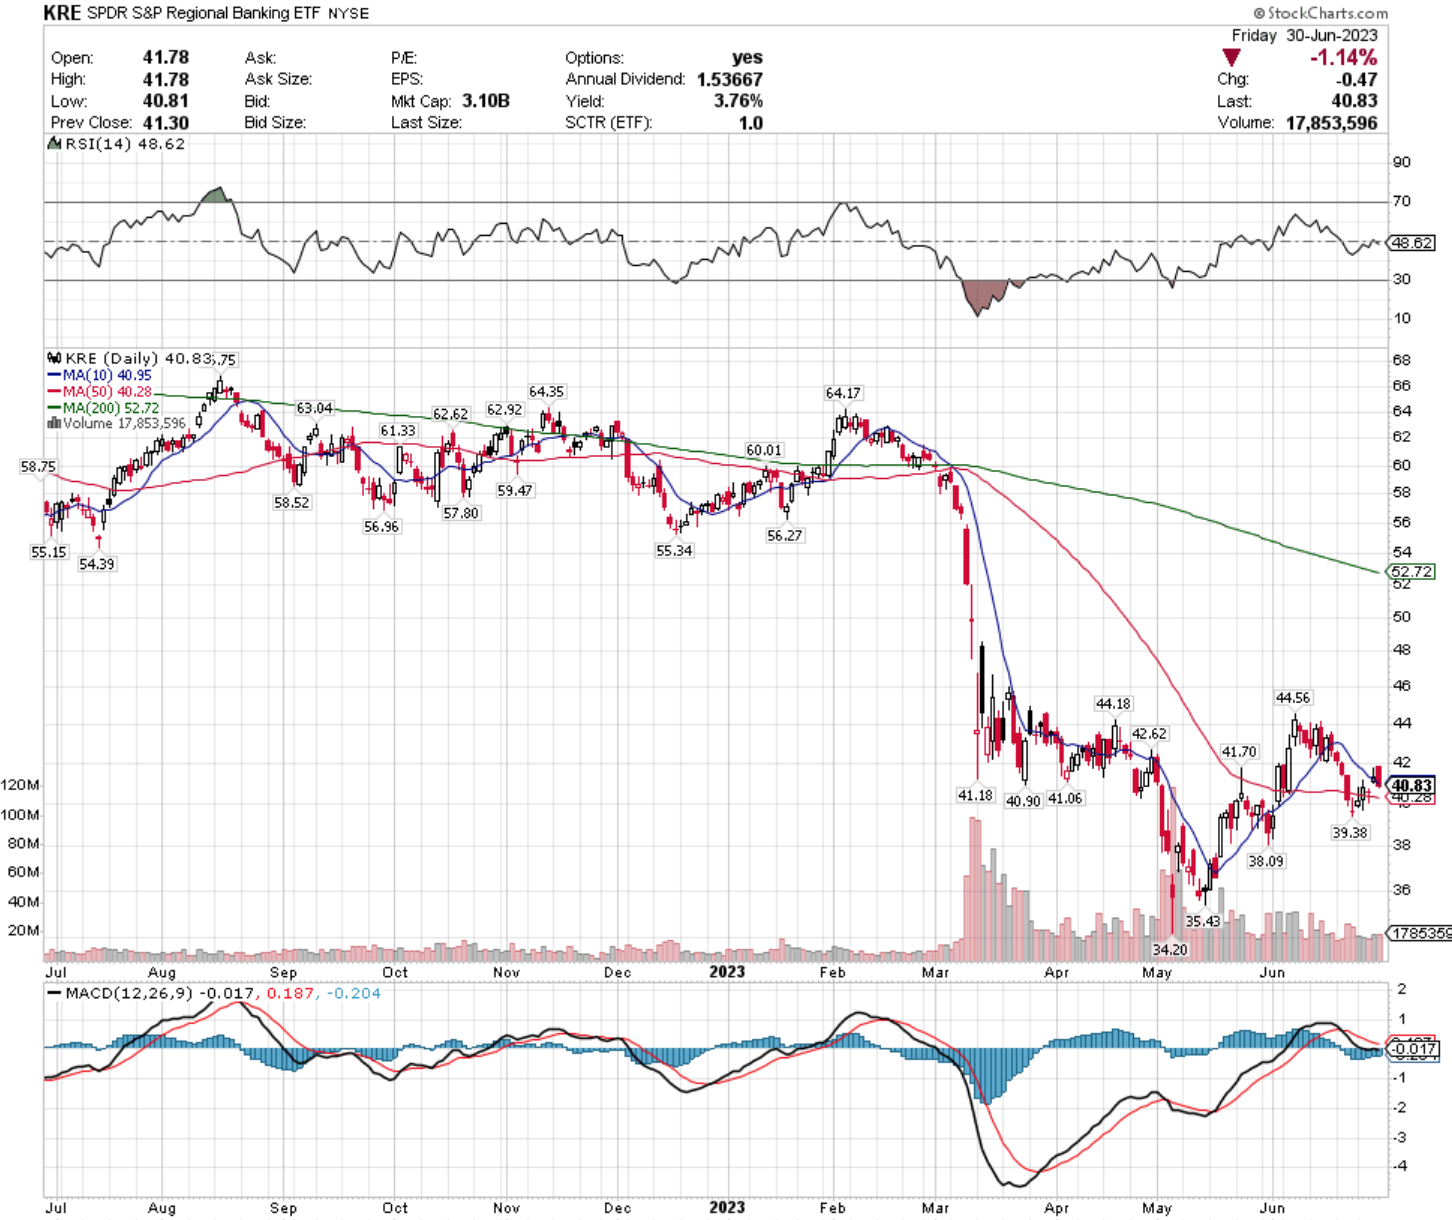Click the 57.80 low annotation
This screenshot has height=1220, width=1452.
tap(461, 512)
